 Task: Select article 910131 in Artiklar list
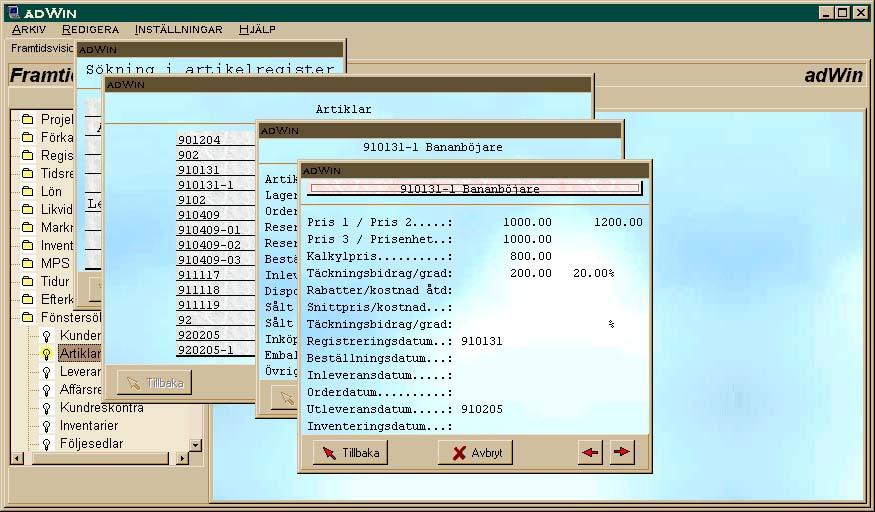click(215, 170)
